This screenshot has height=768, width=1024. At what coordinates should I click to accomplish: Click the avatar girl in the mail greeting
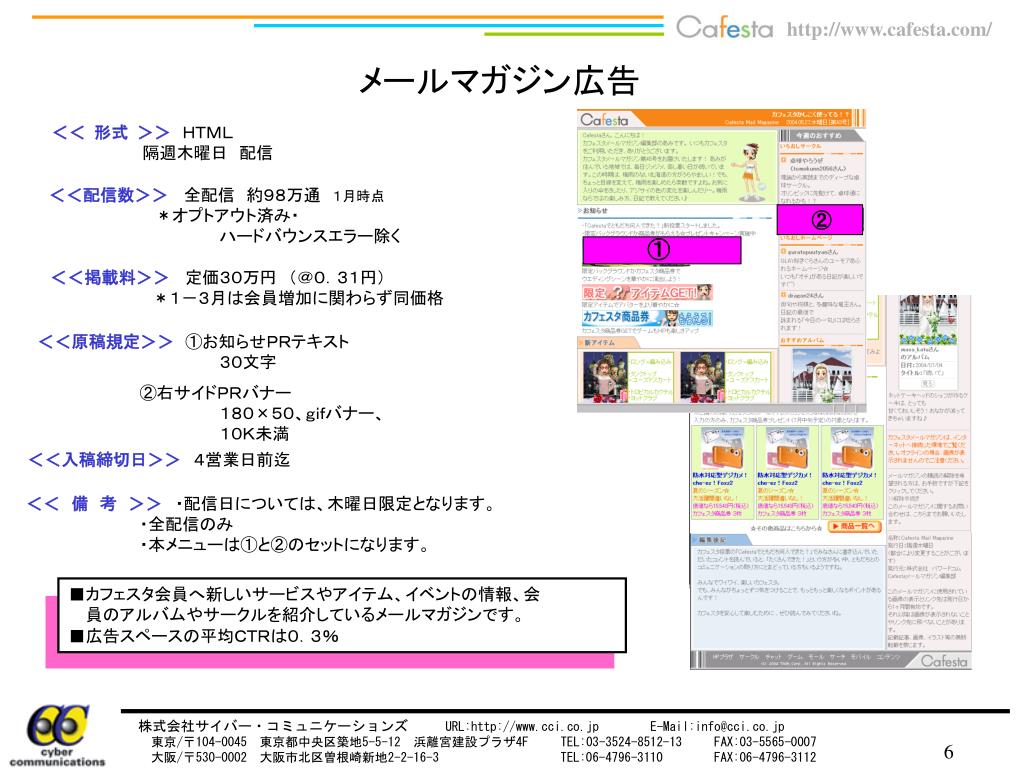click(x=750, y=173)
